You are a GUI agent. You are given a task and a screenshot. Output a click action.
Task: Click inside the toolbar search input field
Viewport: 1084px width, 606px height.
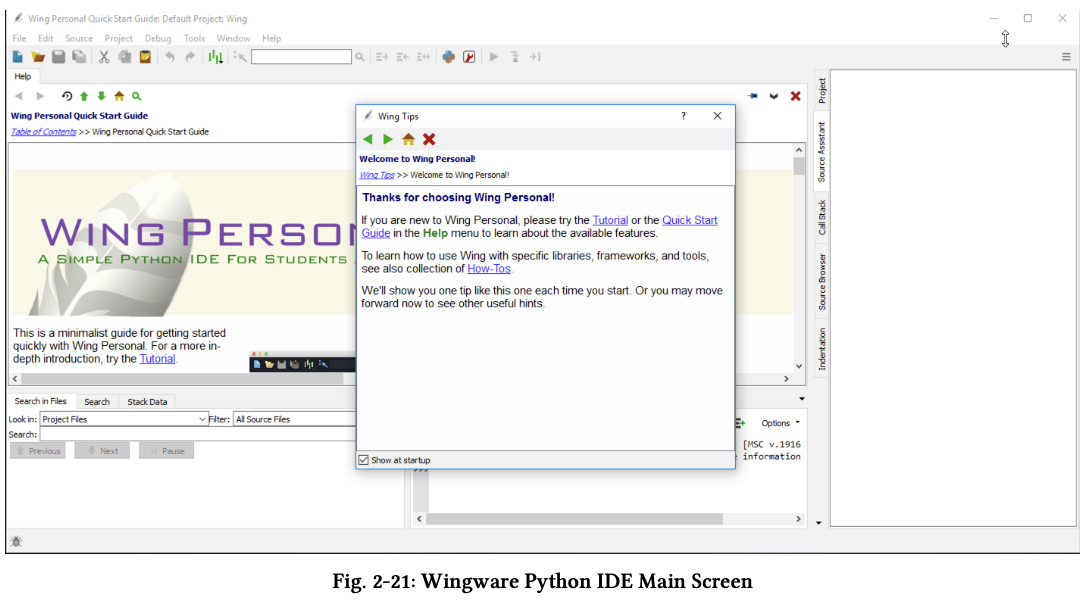(301, 57)
